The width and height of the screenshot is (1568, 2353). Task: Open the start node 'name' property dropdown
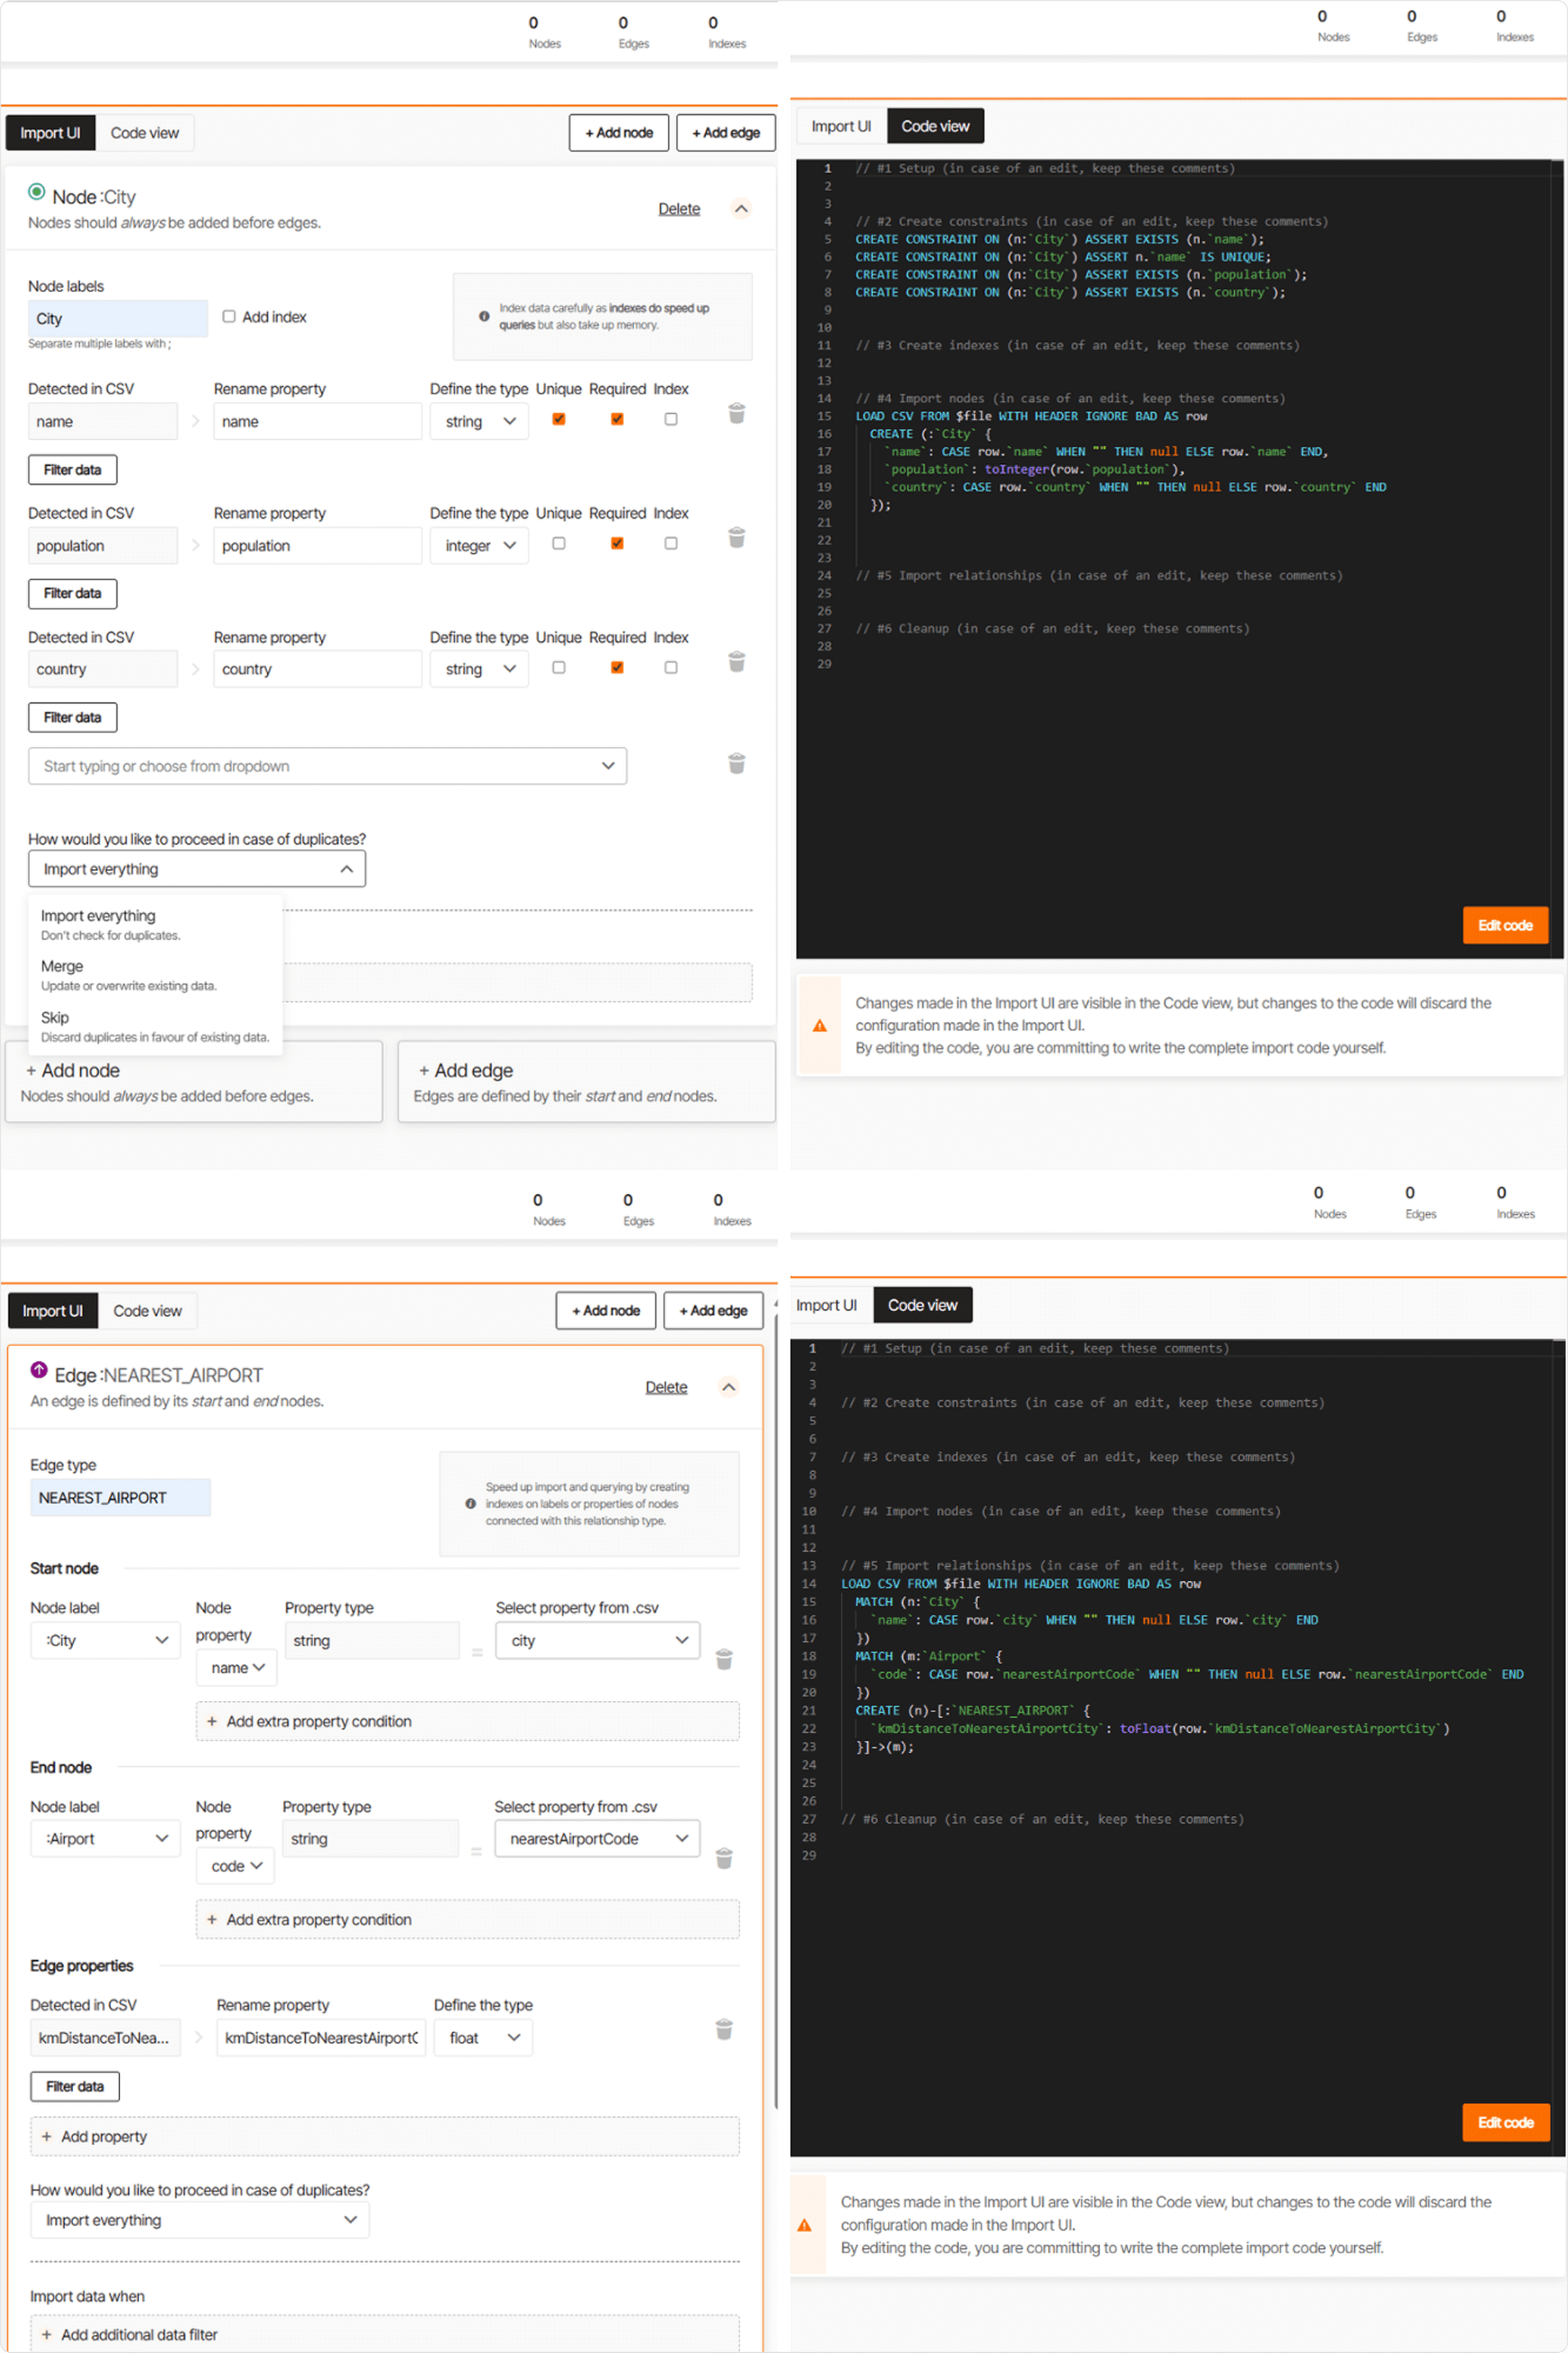click(237, 1667)
